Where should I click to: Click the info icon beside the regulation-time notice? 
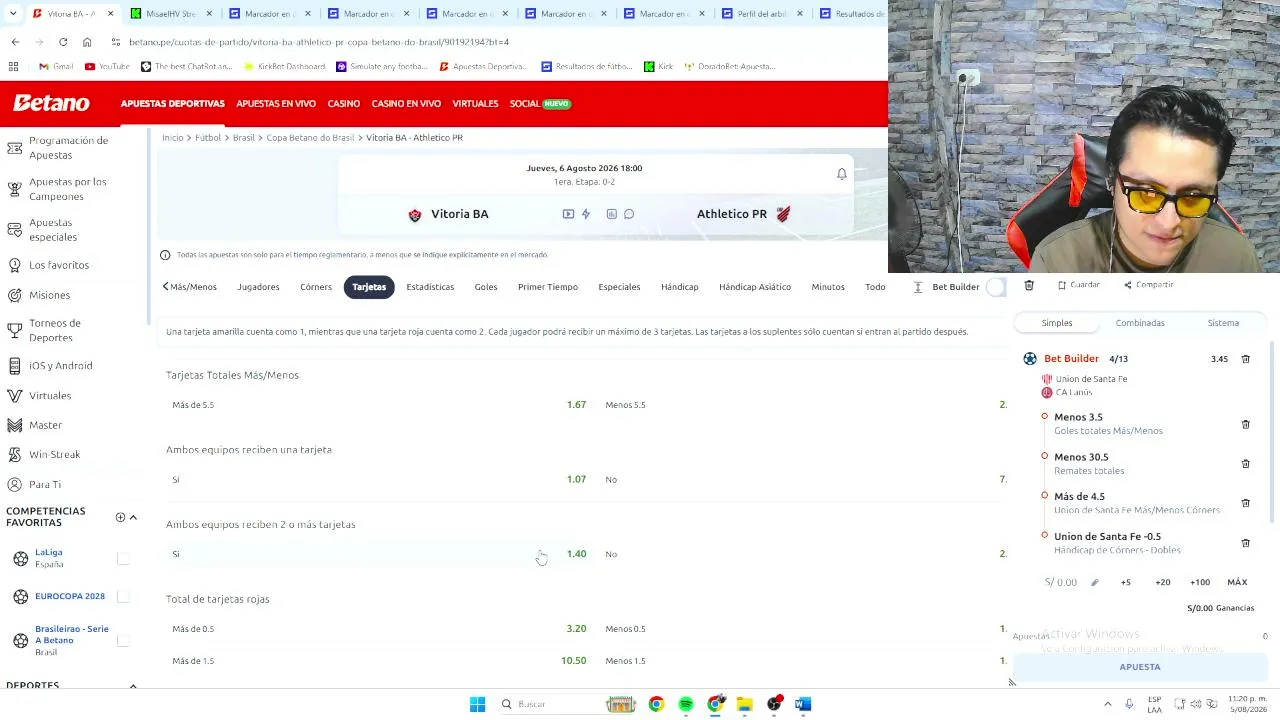coord(165,255)
